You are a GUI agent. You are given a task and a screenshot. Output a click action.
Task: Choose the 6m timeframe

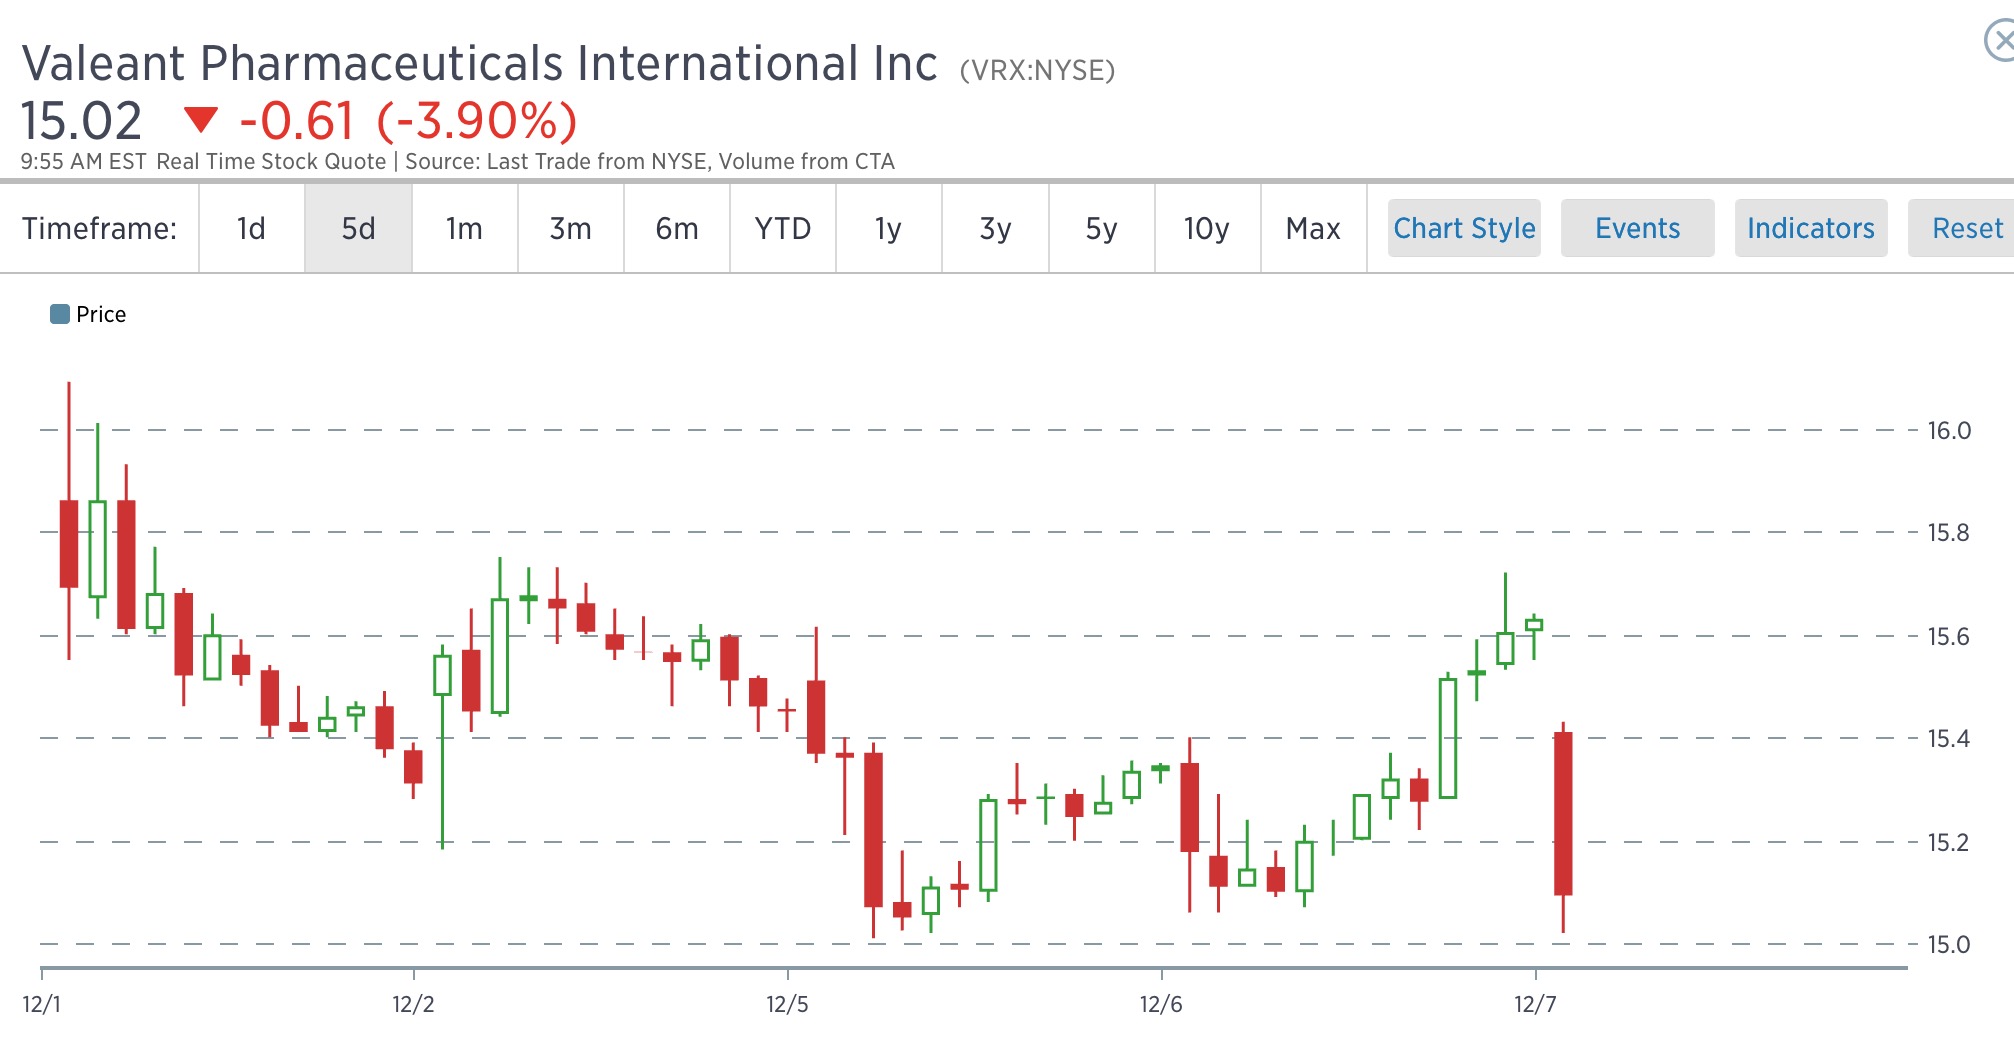coord(677,229)
